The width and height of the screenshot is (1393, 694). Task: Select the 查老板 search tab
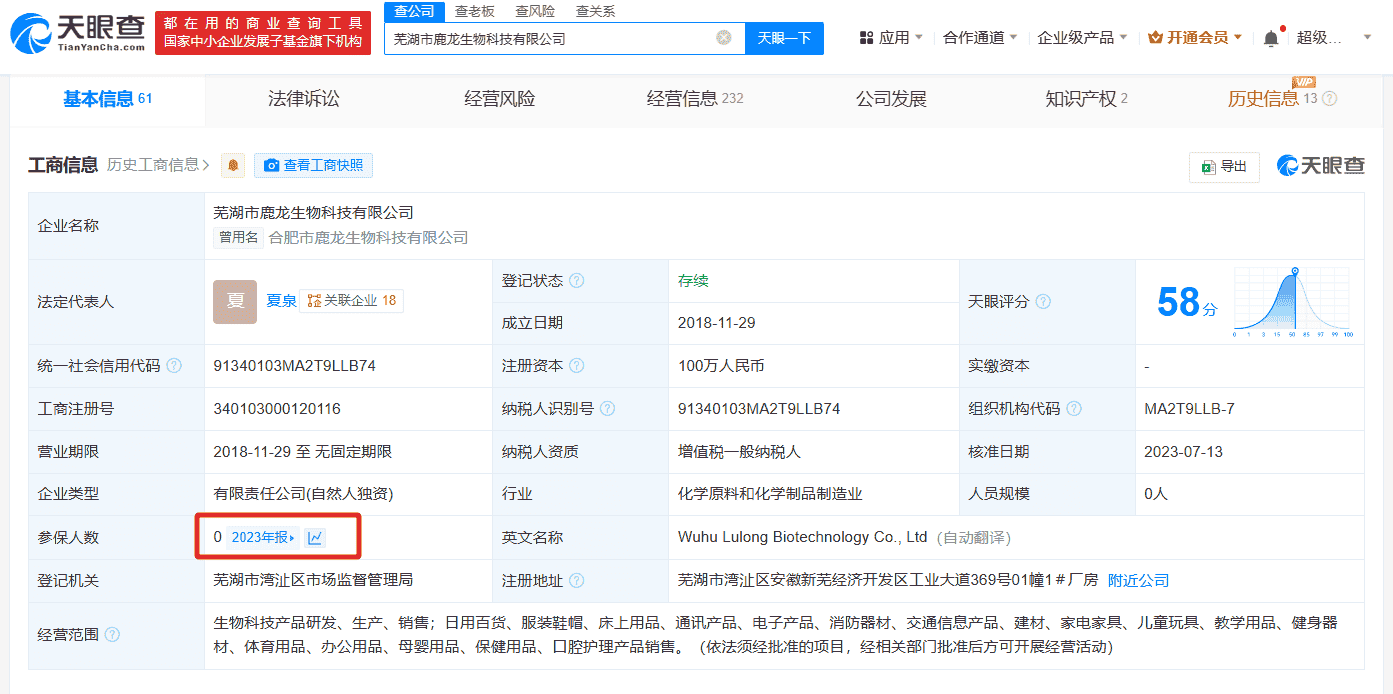coord(475,12)
